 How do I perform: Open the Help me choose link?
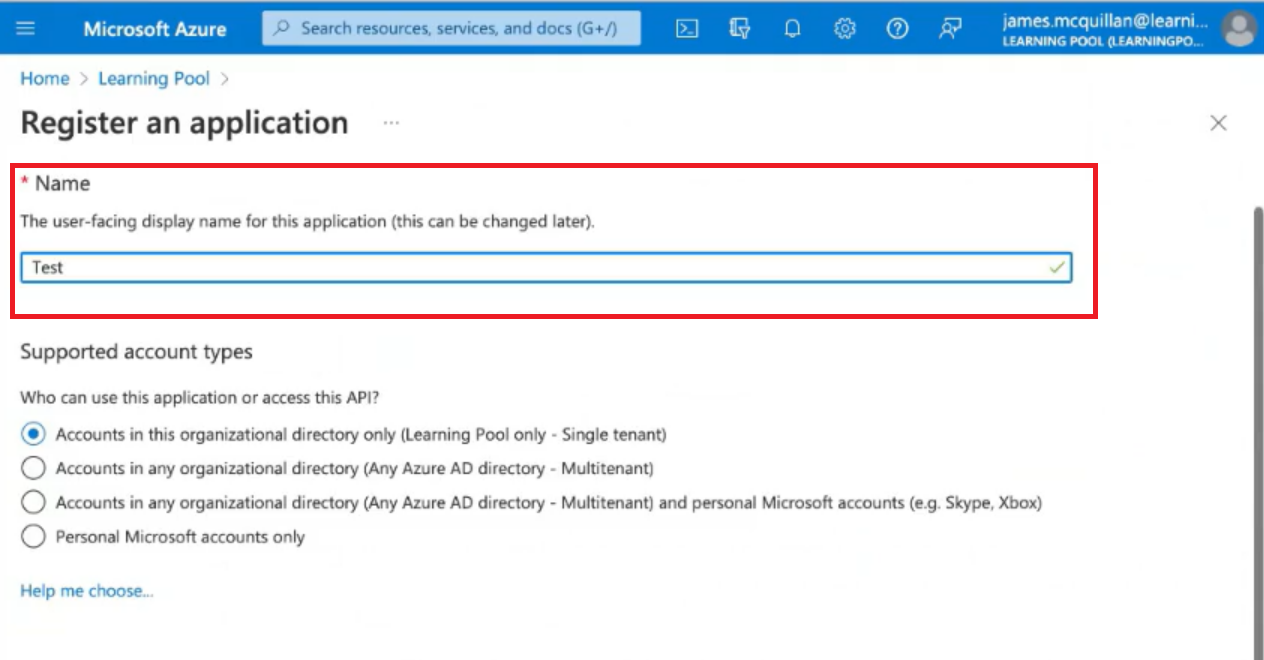pyautogui.click(x=87, y=591)
